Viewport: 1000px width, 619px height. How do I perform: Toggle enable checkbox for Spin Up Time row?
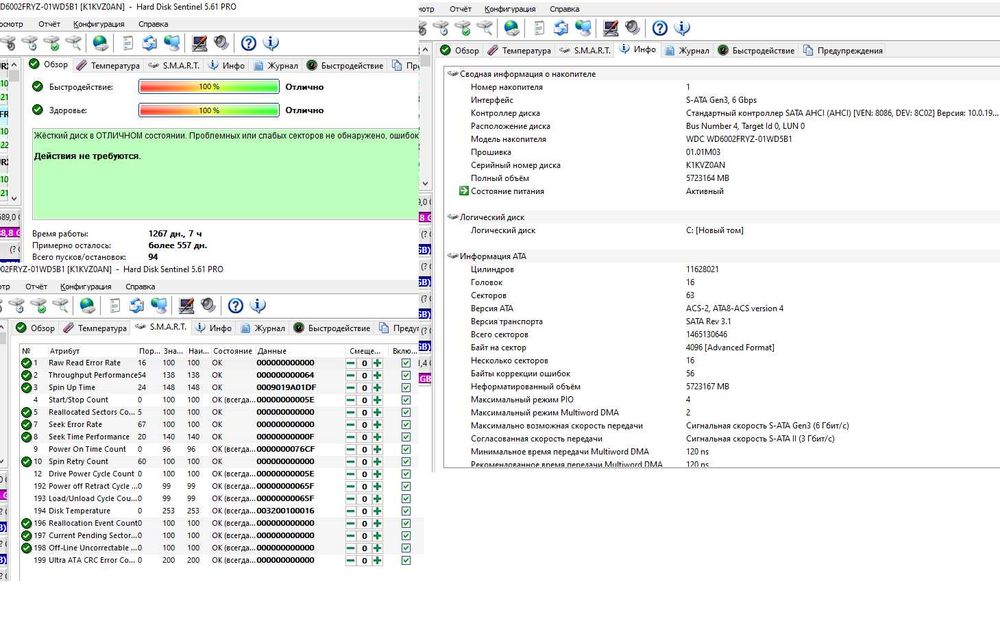(406, 388)
